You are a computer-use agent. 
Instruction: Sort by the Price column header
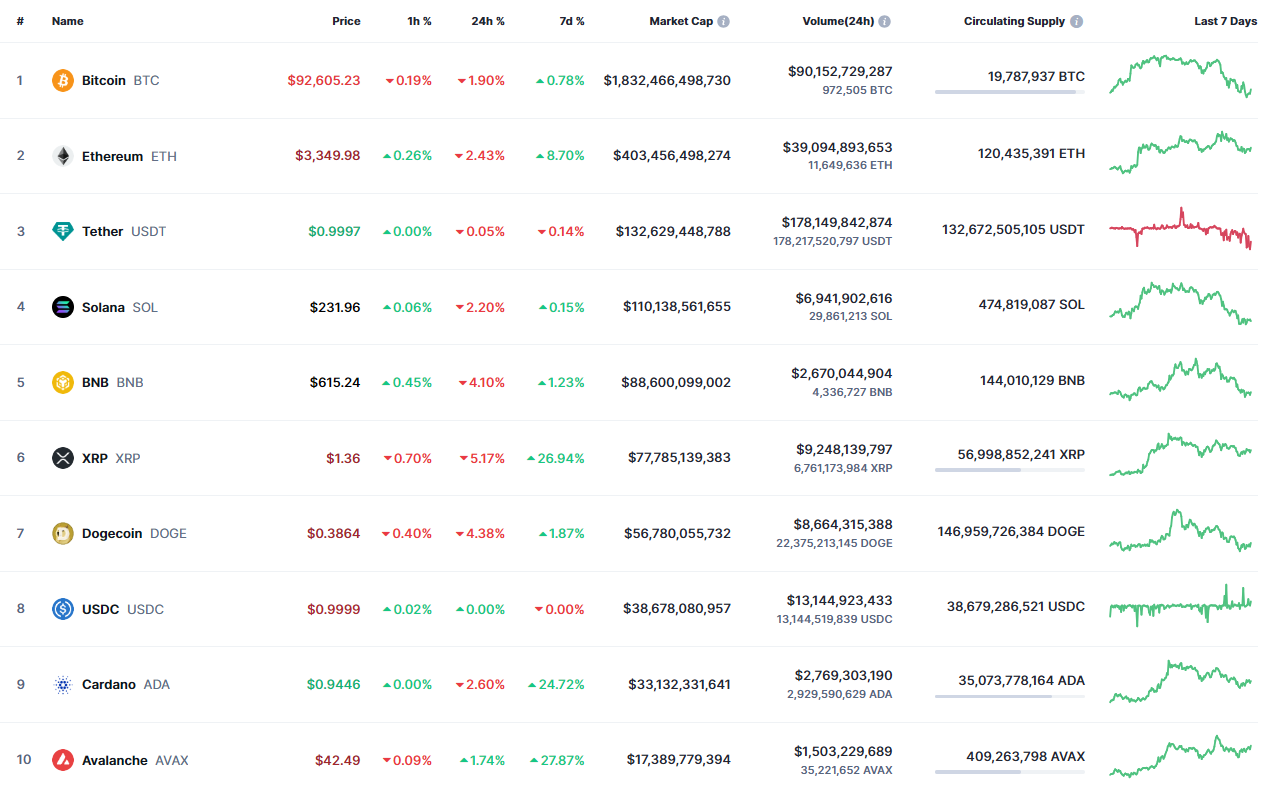tap(346, 21)
